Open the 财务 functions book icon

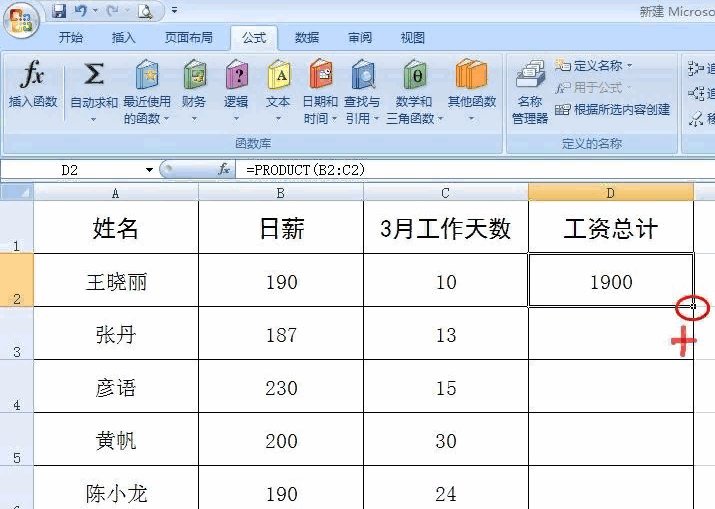194,74
